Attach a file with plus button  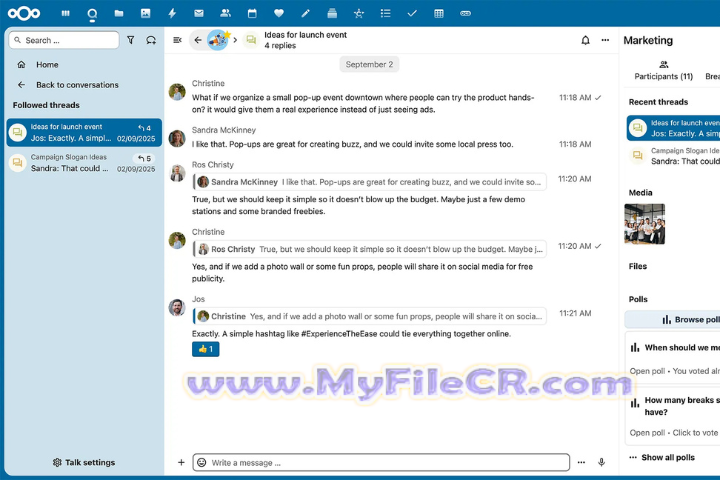click(181, 462)
